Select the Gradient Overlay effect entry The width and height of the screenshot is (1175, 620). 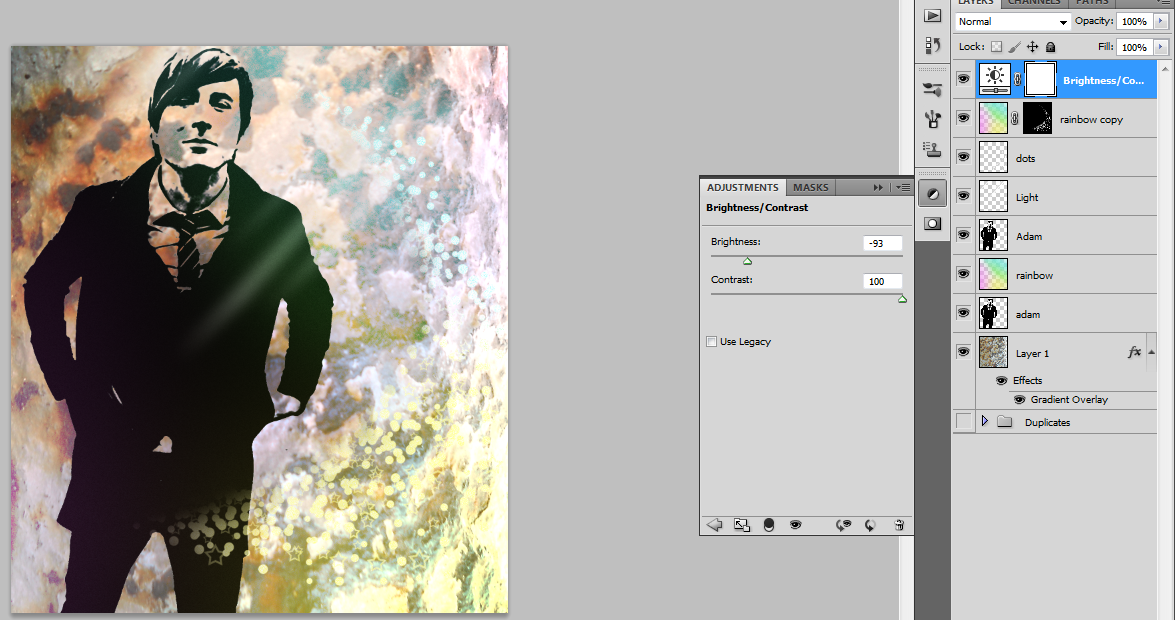coord(1069,400)
